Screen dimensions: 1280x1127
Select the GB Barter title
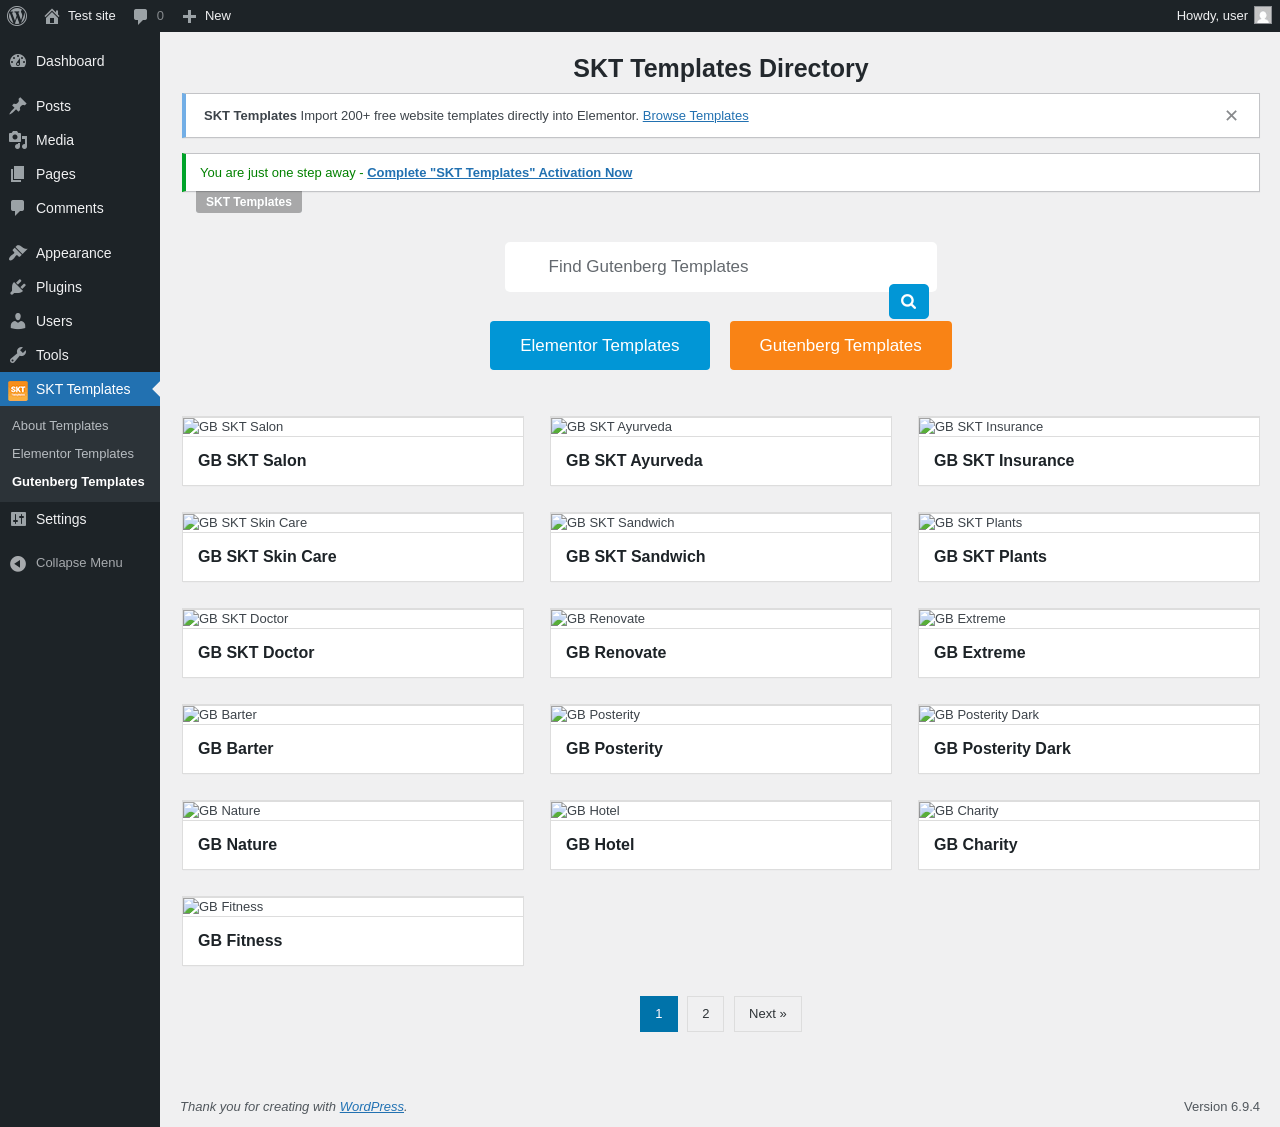click(x=236, y=749)
